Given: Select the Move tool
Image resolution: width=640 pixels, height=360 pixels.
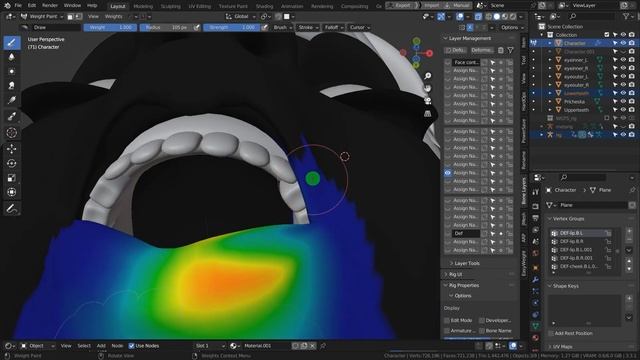Looking at the screenshot, I should [x=12, y=149].
